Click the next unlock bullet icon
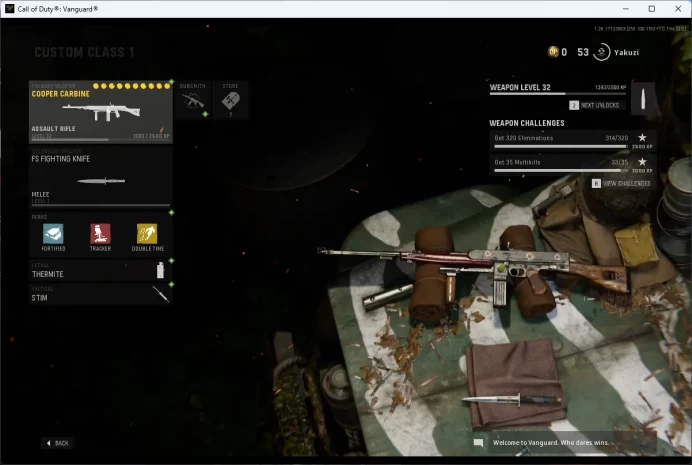Image resolution: width=692 pixels, height=465 pixels. 643,98
